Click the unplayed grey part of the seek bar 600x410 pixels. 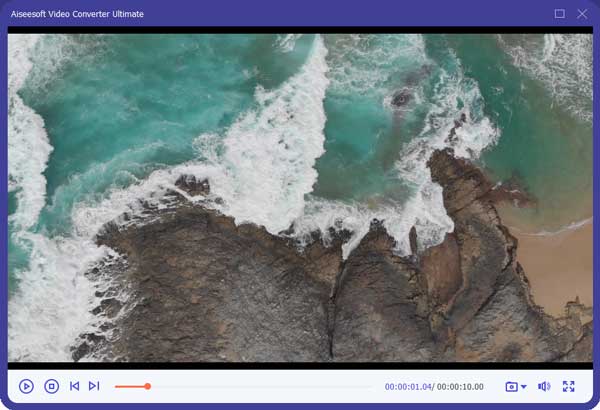(260, 386)
